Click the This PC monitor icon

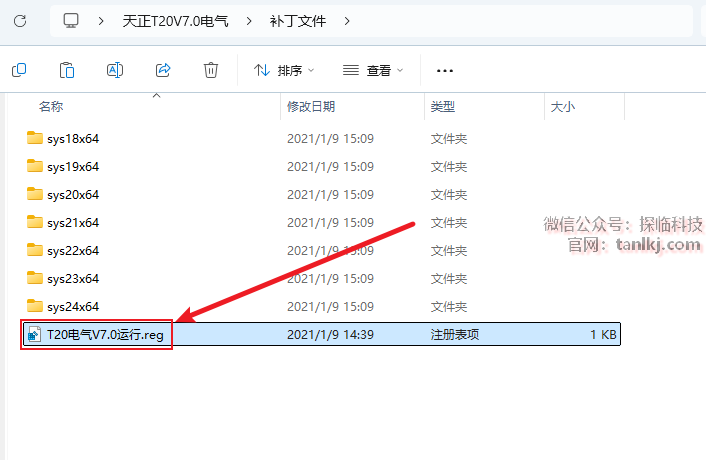tap(70, 20)
